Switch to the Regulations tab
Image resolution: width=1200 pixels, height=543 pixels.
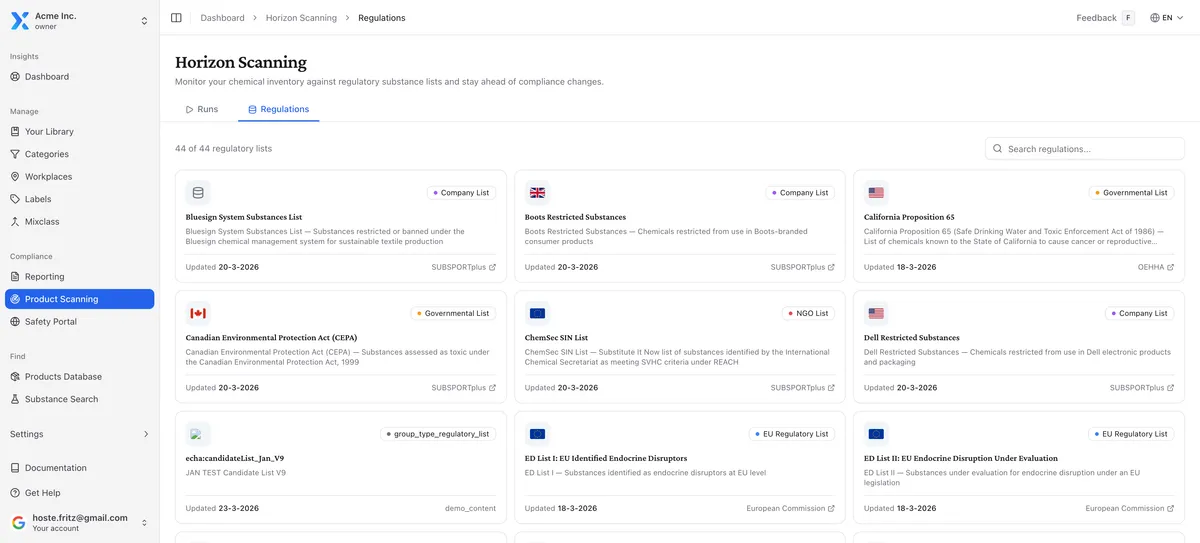(279, 109)
